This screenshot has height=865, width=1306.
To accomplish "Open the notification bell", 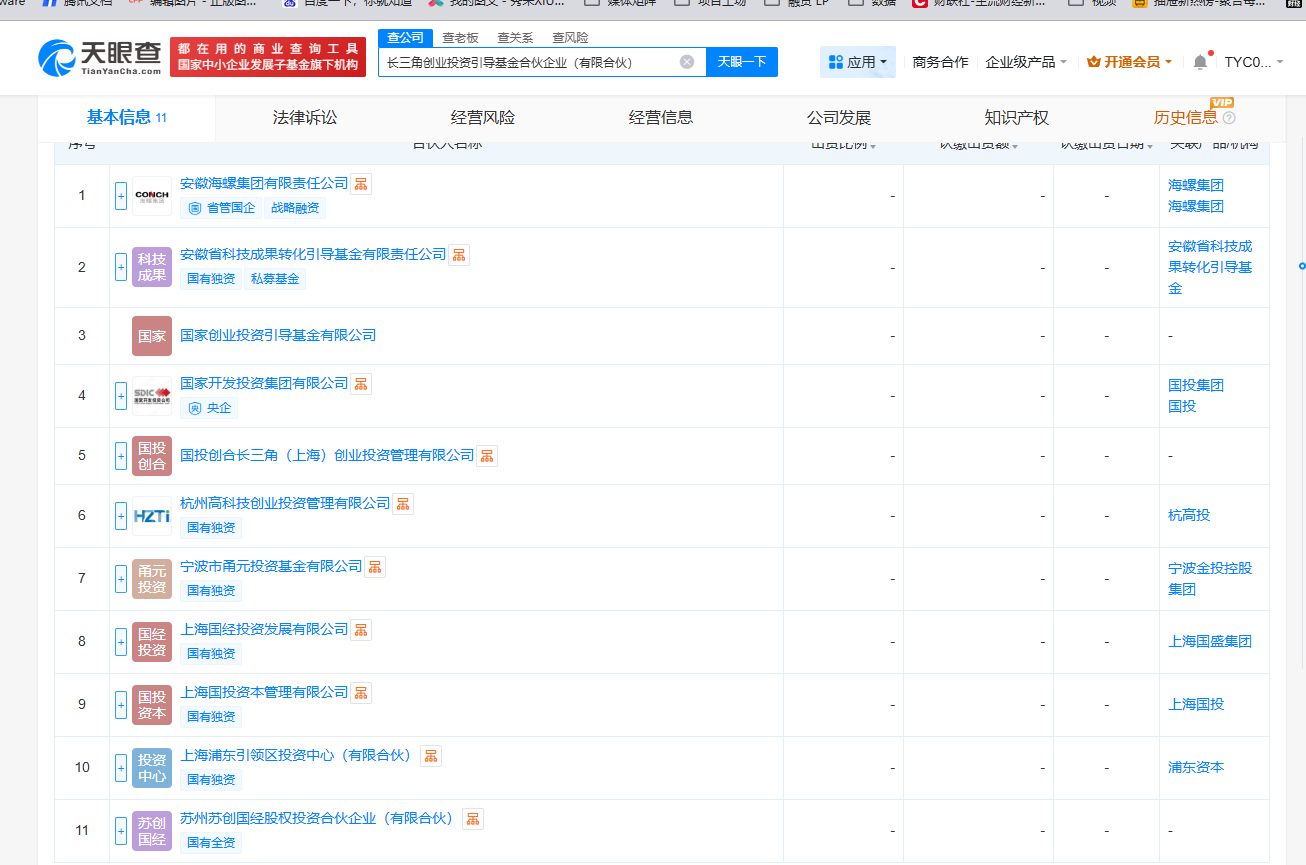I will click(x=1200, y=62).
